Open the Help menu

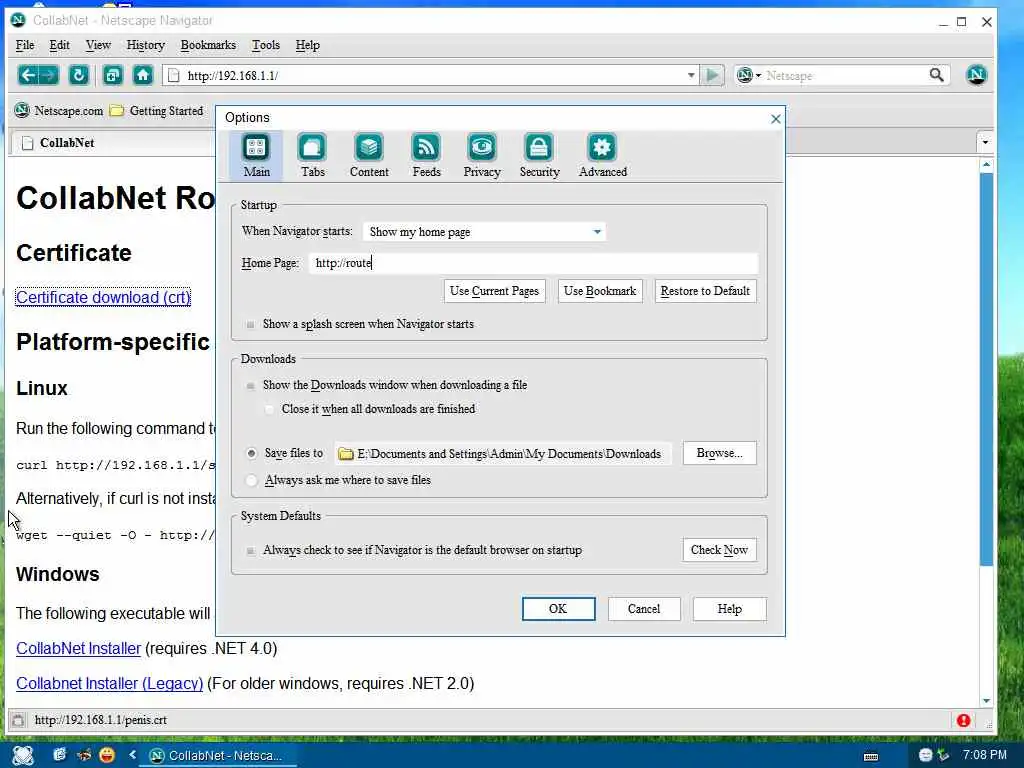[308, 45]
